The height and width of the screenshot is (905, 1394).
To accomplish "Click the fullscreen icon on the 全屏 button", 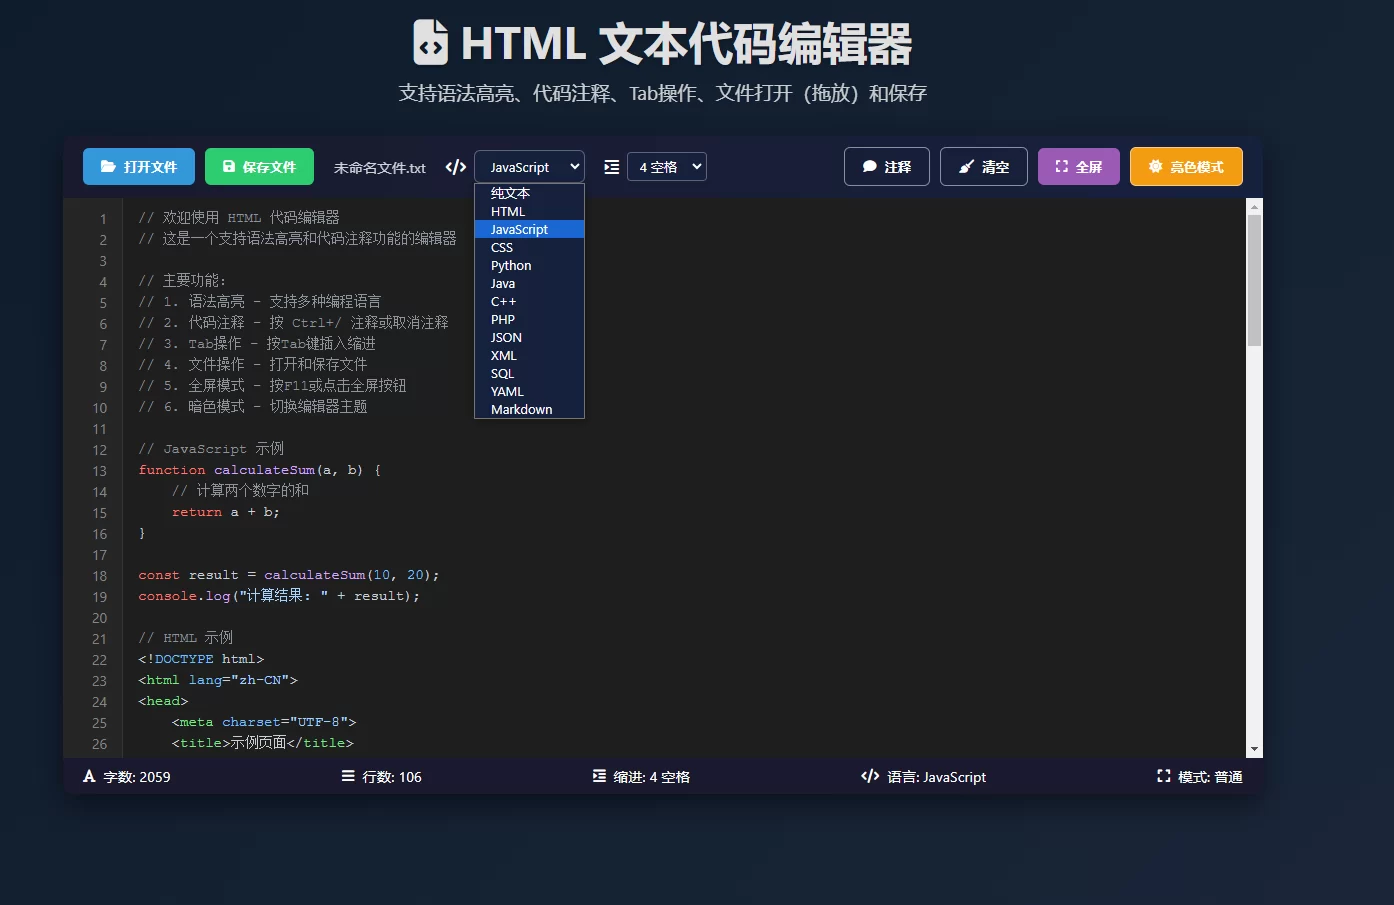I will click(x=1063, y=166).
